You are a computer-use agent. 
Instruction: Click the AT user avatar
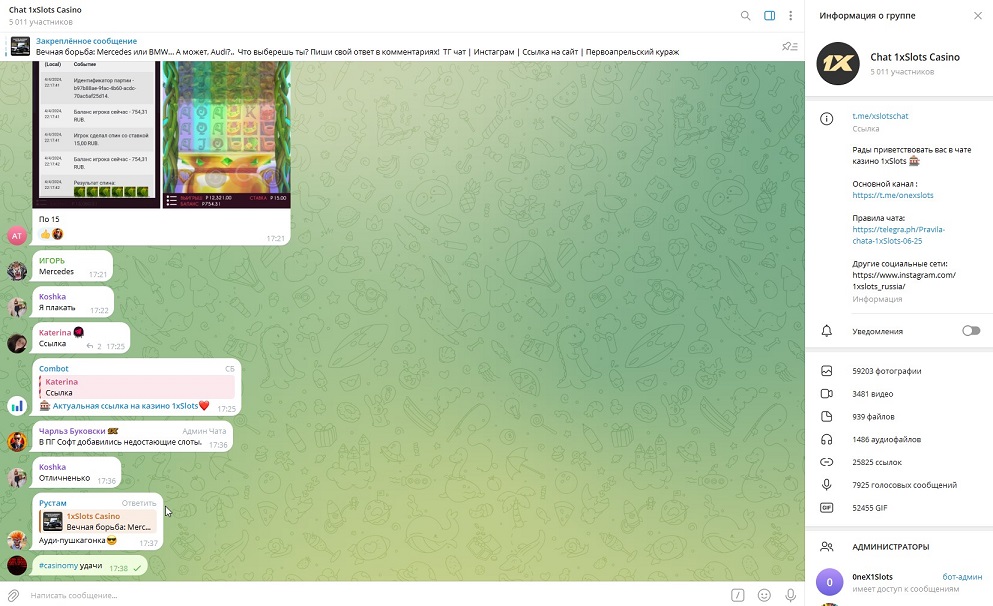(17, 235)
